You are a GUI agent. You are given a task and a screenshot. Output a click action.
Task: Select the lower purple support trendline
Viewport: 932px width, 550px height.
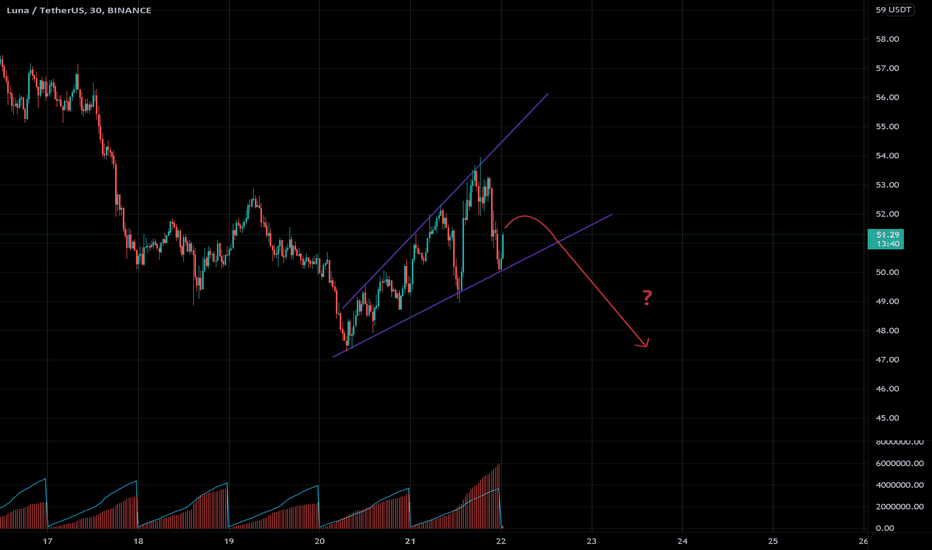(473, 285)
